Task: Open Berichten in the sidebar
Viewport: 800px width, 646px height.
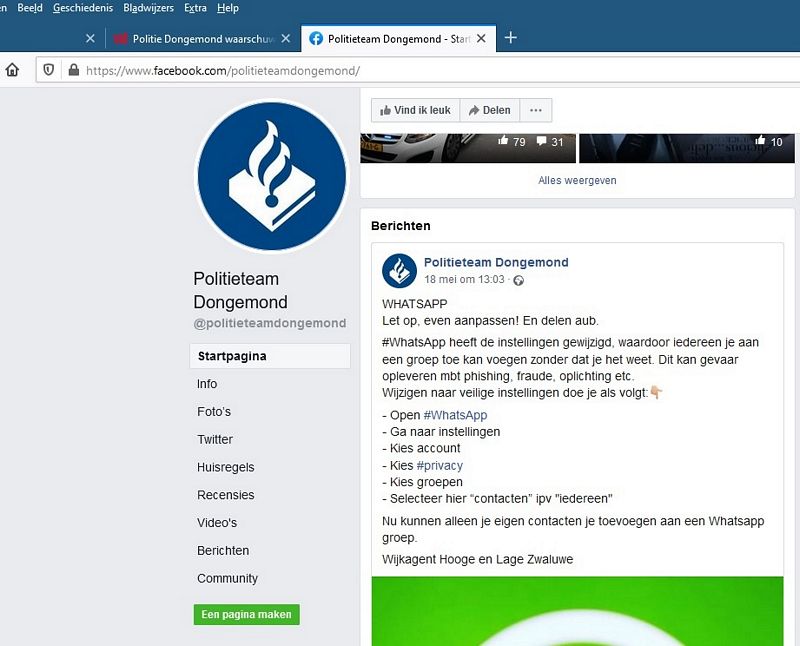Action: click(223, 551)
